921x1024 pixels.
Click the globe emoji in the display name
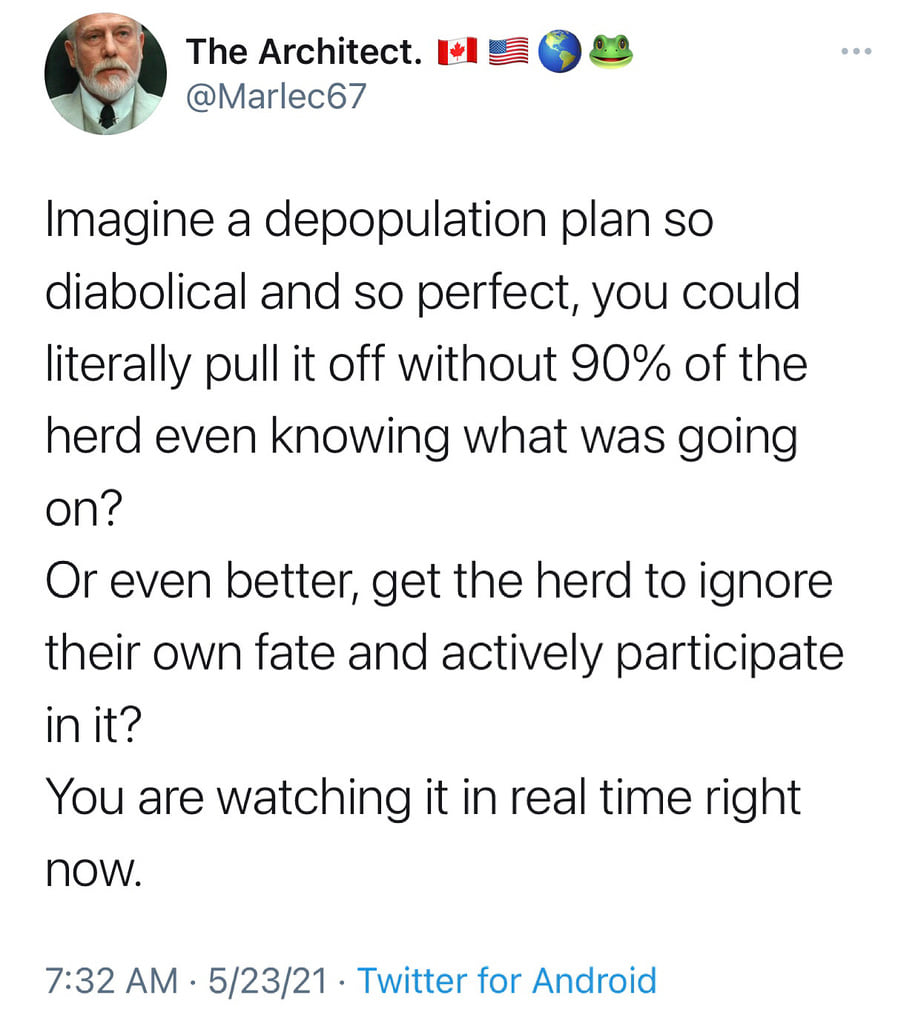tap(560, 52)
